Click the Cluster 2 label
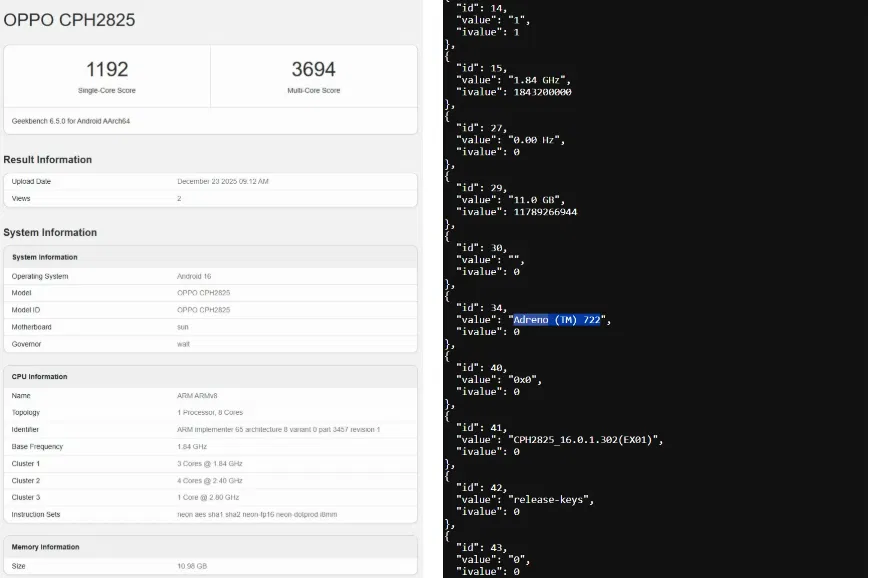Screen dimensions: 869x578 pos(26,480)
